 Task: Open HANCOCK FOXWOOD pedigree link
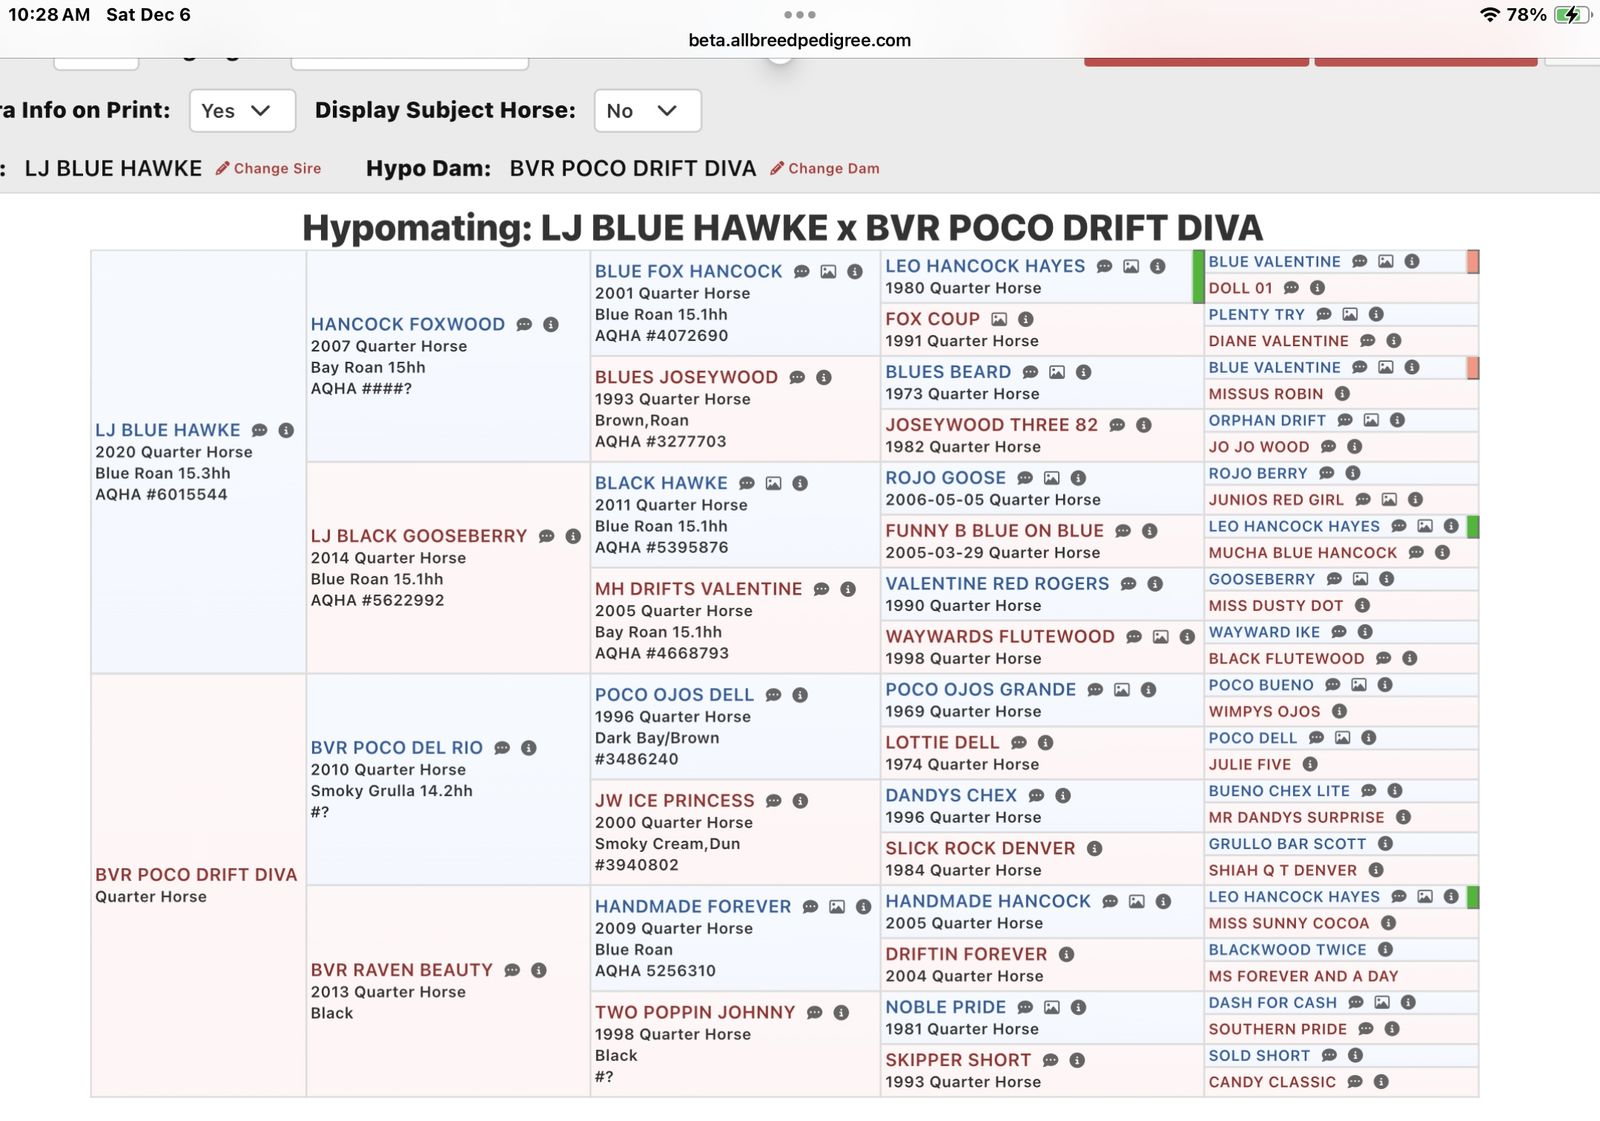[408, 324]
